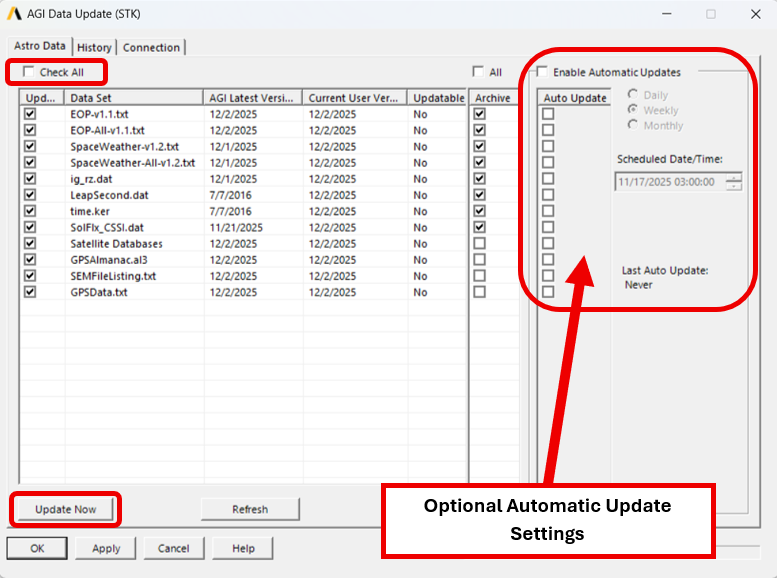Click the AGI app icon in title bar

coord(14,14)
